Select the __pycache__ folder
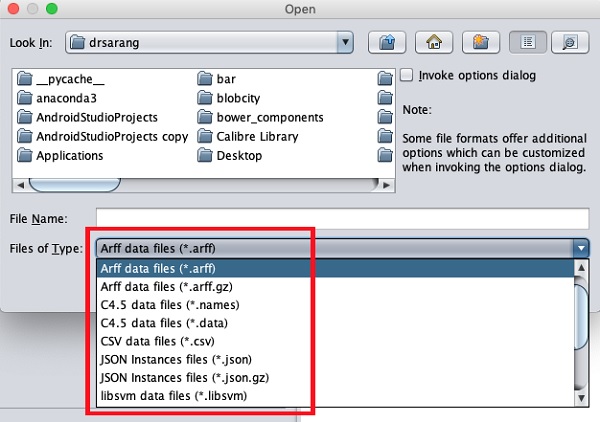The height and width of the screenshot is (422, 600). [x=61, y=79]
